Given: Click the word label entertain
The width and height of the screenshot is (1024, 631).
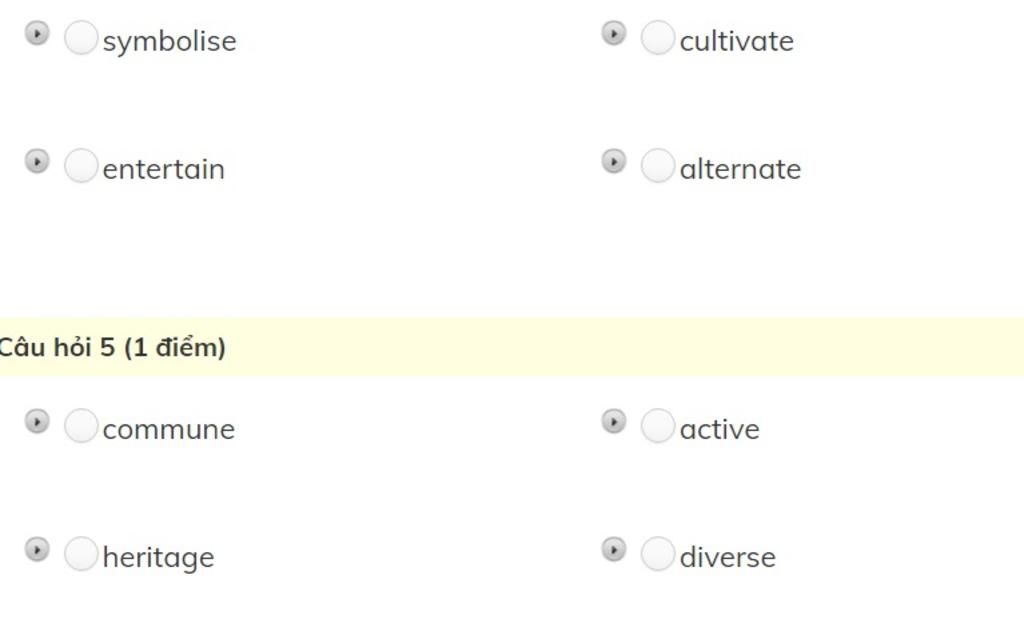Looking at the screenshot, I should tap(164, 169).
